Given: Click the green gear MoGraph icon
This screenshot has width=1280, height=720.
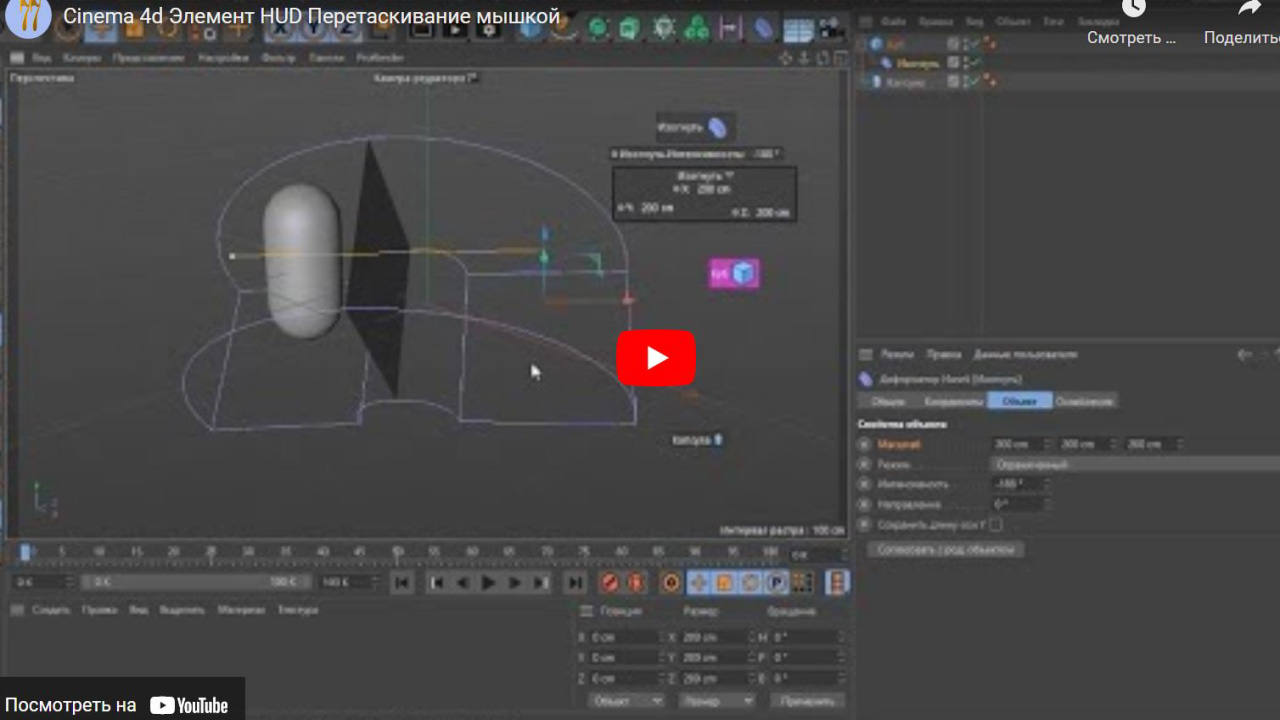Looking at the screenshot, I should tap(664, 28).
